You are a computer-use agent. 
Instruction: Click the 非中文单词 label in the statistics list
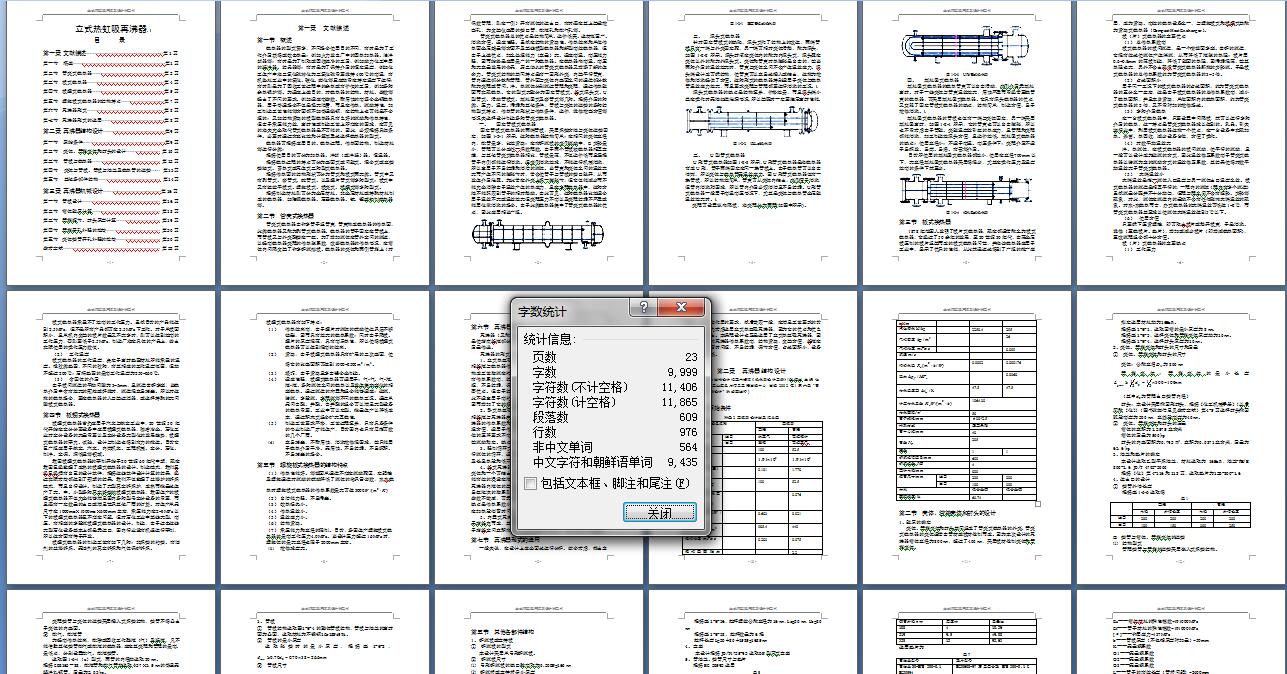click(563, 447)
